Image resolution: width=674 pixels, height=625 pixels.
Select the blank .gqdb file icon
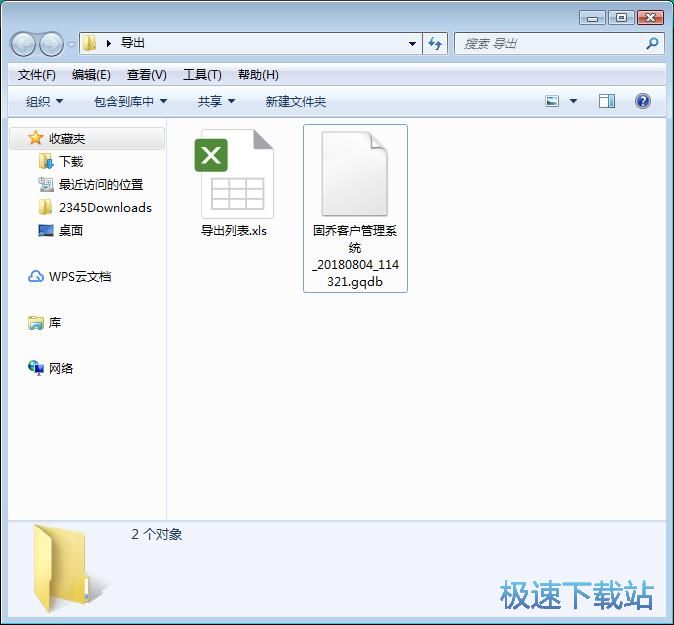pos(355,174)
